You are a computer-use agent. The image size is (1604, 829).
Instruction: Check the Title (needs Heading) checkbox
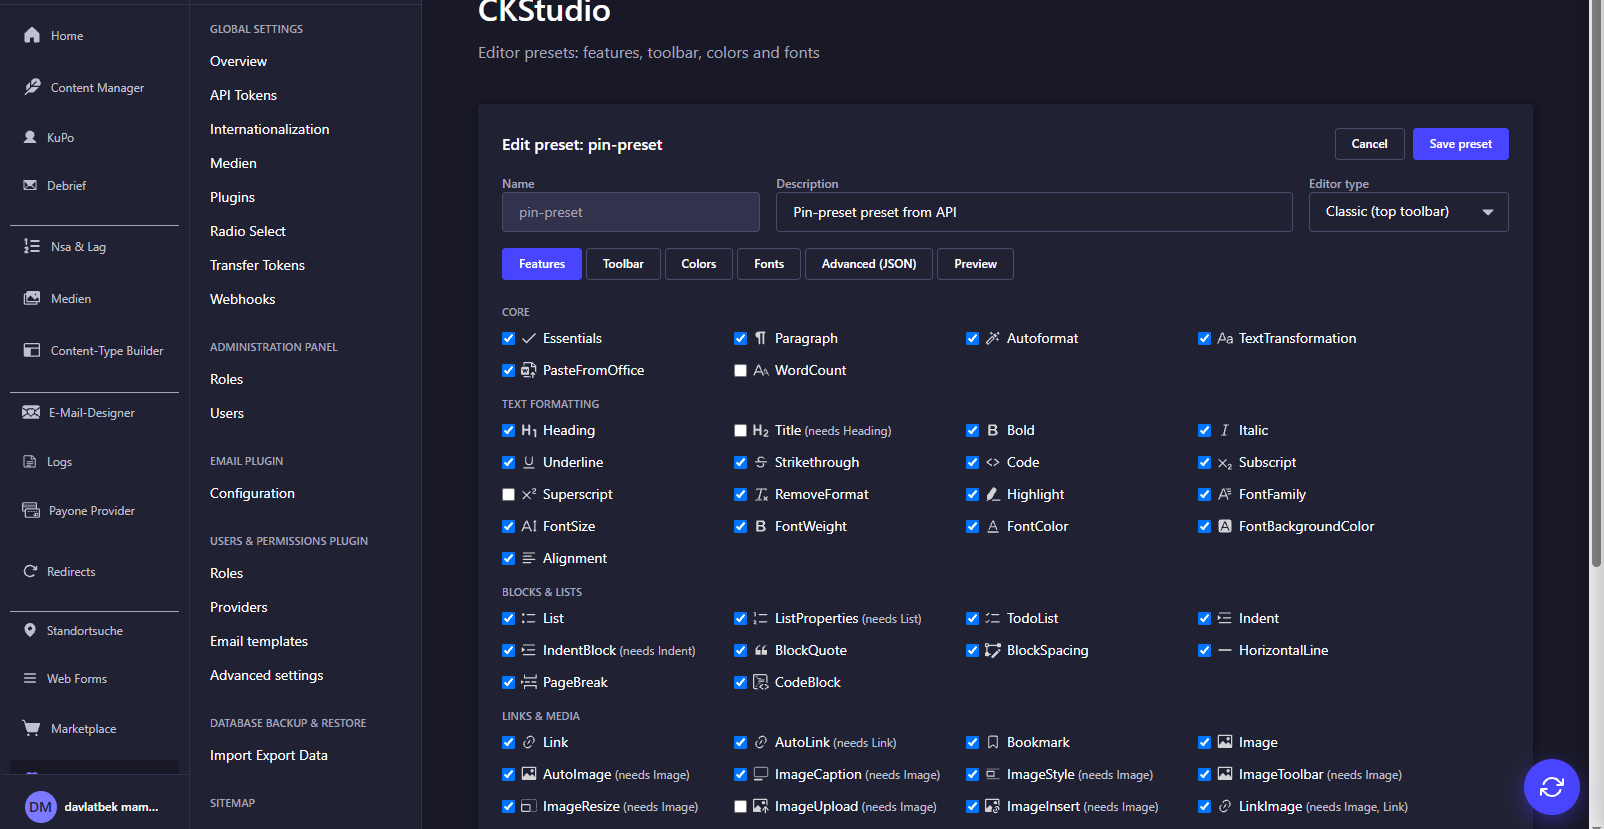tap(740, 430)
